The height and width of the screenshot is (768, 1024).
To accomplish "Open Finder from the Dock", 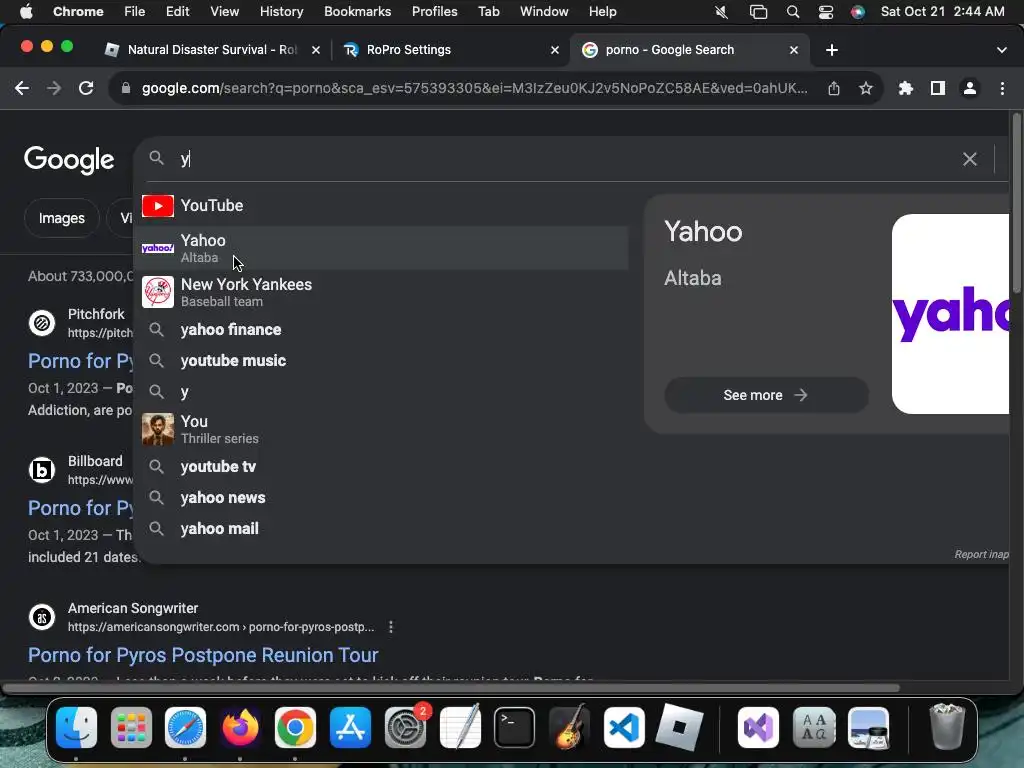I will [x=76, y=728].
